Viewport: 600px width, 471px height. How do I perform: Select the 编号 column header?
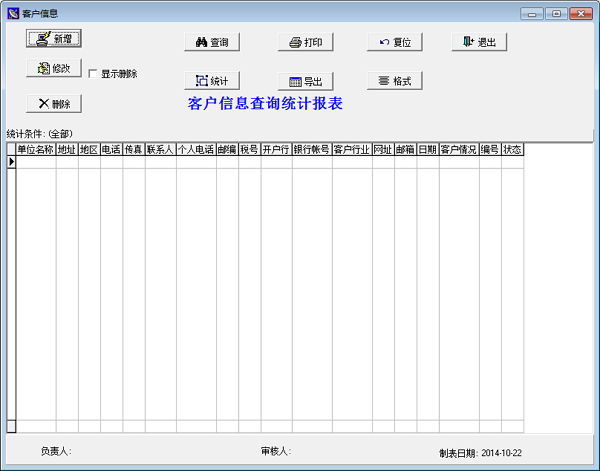(x=490, y=149)
